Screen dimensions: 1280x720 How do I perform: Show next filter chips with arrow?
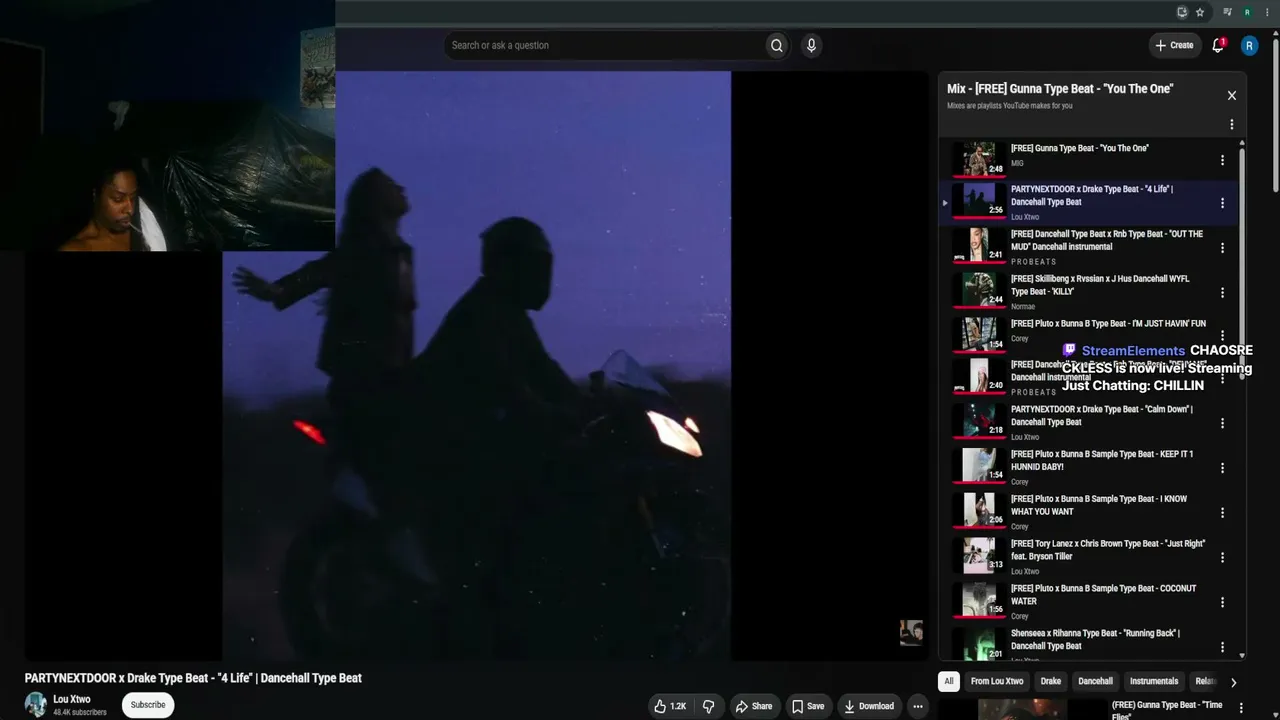pos(1233,682)
